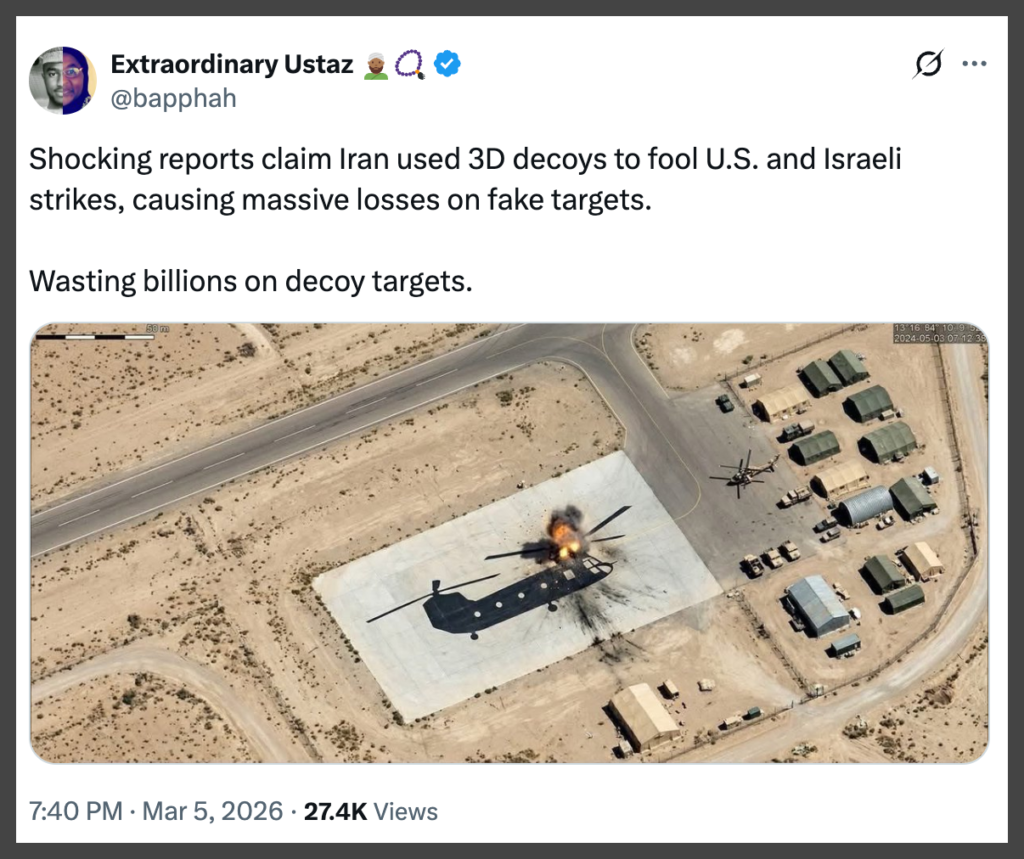Click the blue verified badge
The width and height of the screenshot is (1024, 859).
tap(448, 65)
